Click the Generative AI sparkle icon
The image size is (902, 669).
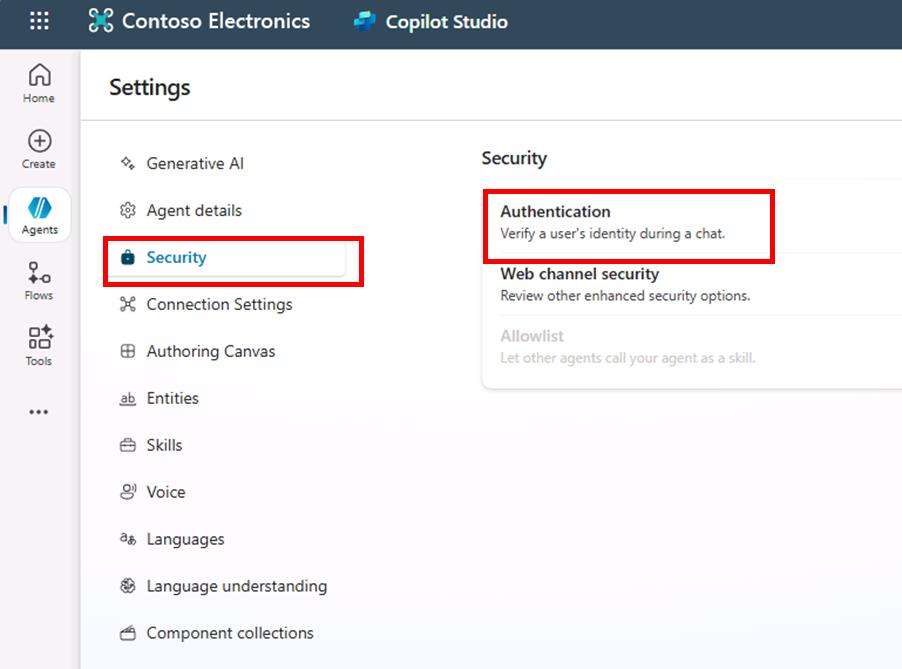pyautogui.click(x=128, y=163)
